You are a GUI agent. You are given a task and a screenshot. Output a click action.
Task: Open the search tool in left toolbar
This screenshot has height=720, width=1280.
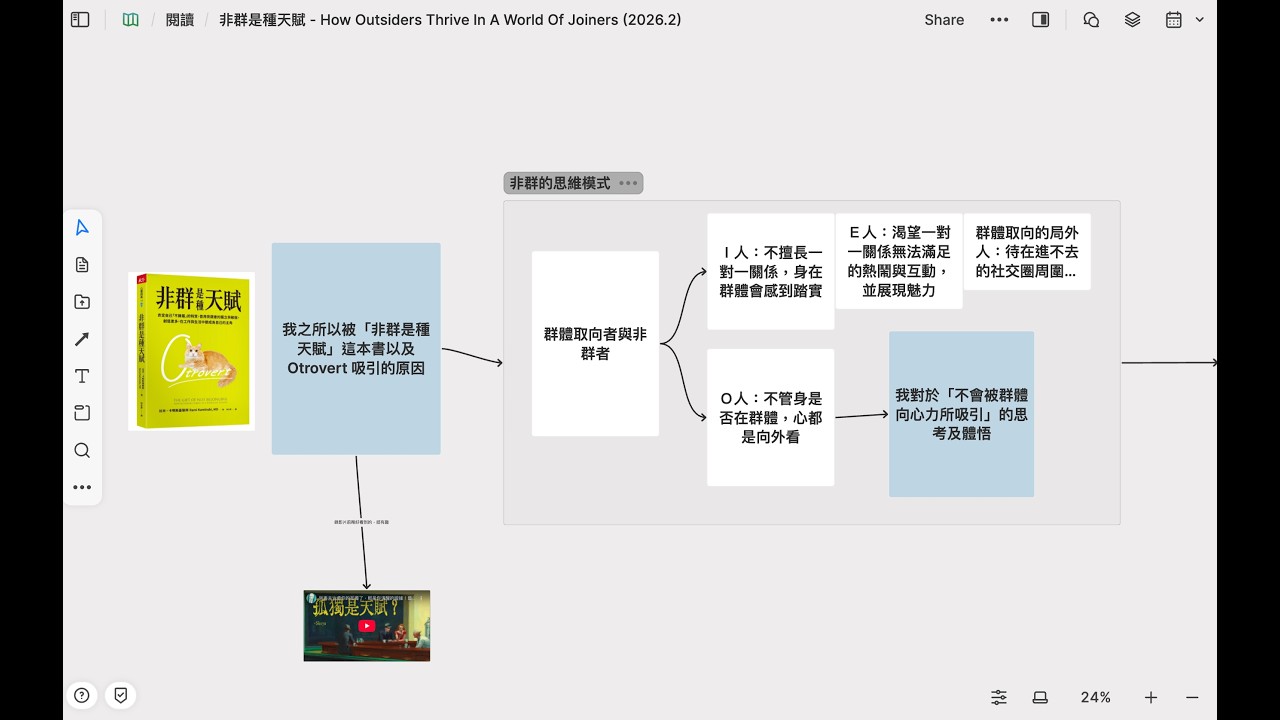click(x=82, y=450)
